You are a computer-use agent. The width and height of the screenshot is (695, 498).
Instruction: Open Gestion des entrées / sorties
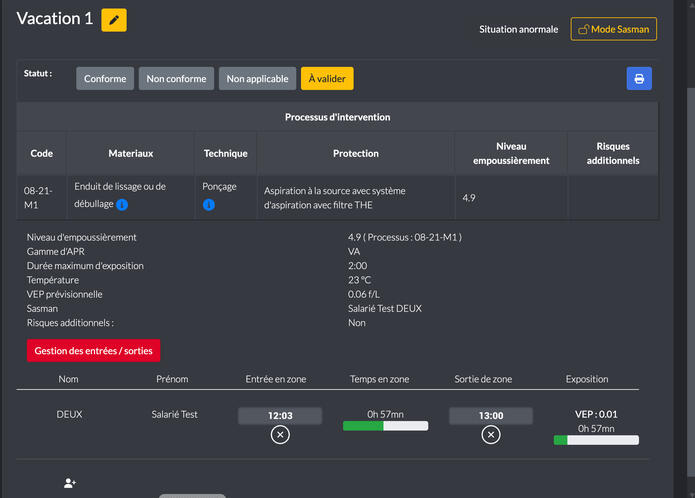[93, 351]
